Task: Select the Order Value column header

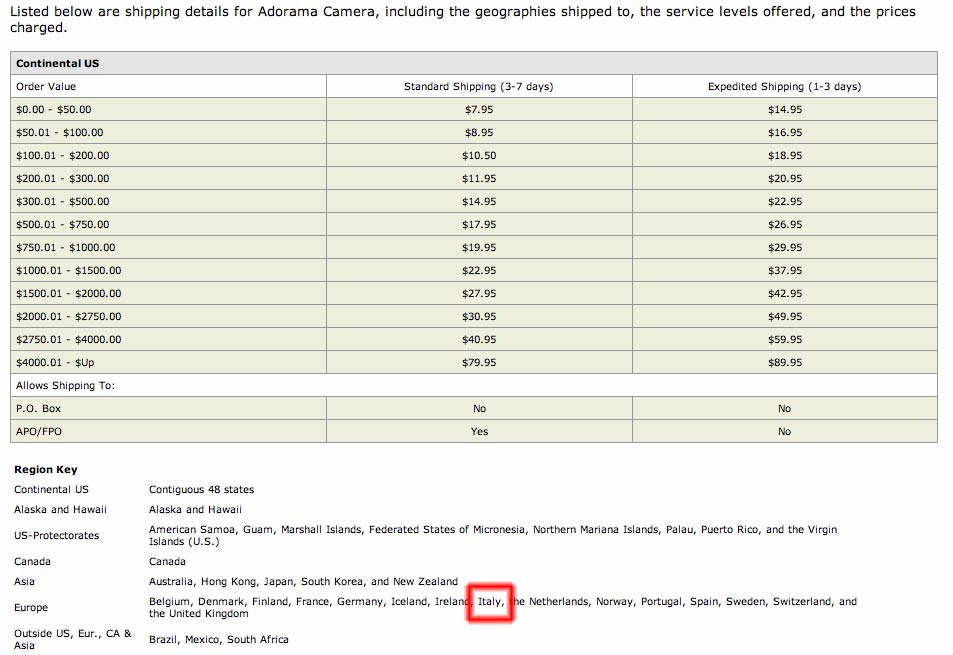Action: pos(46,87)
